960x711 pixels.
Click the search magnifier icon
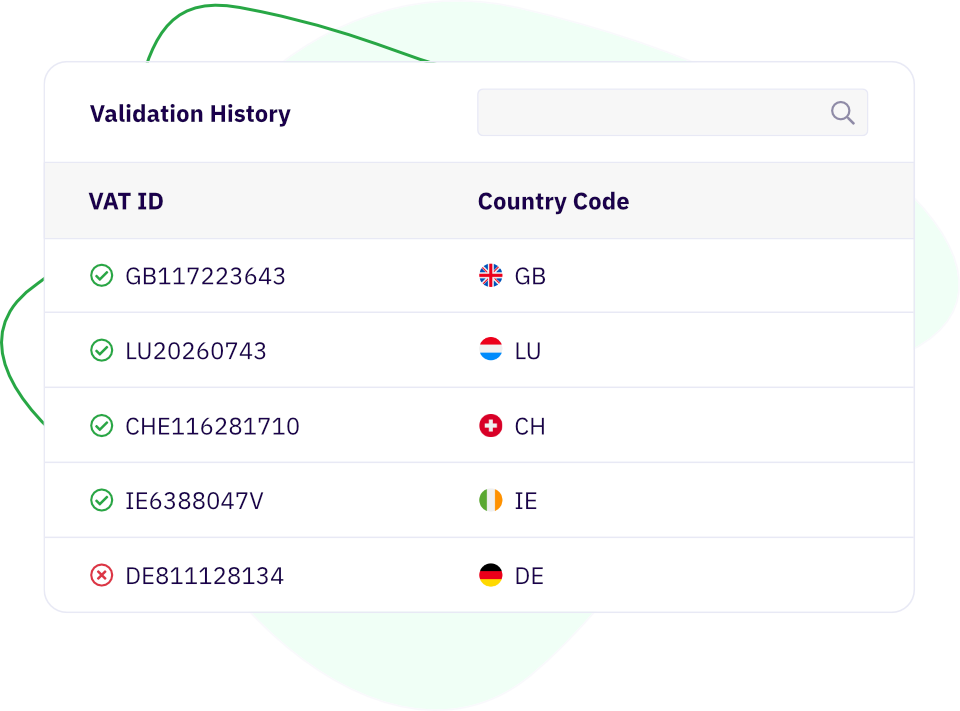tap(843, 113)
